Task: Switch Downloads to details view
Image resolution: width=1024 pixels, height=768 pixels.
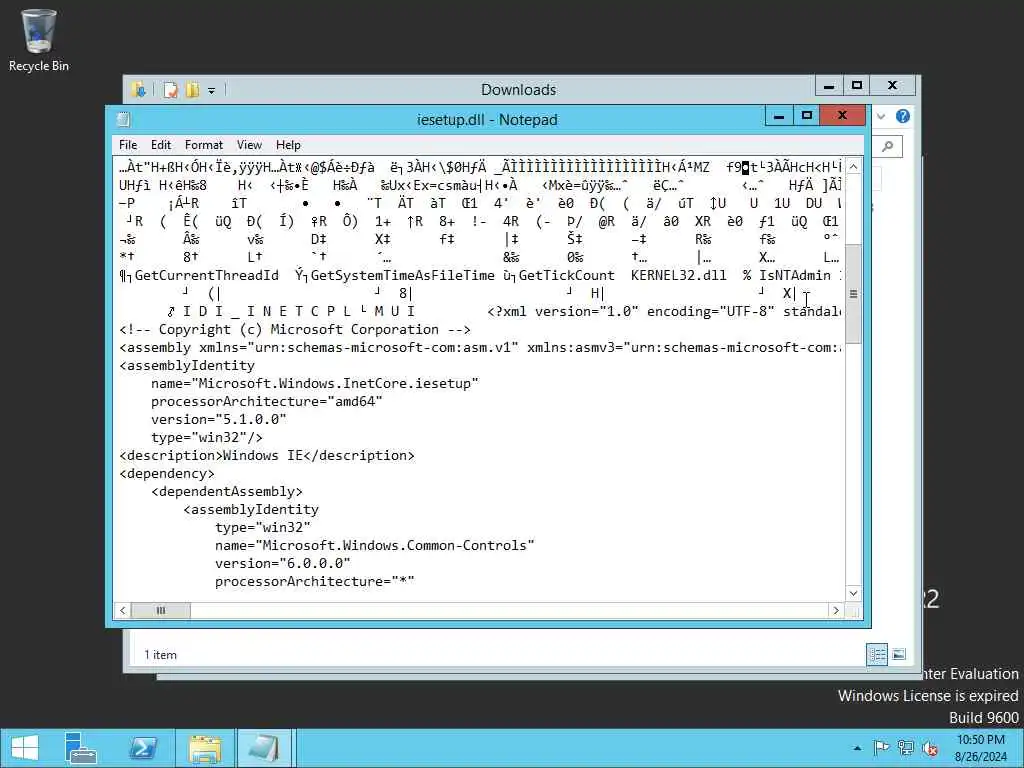Action: tap(877, 654)
